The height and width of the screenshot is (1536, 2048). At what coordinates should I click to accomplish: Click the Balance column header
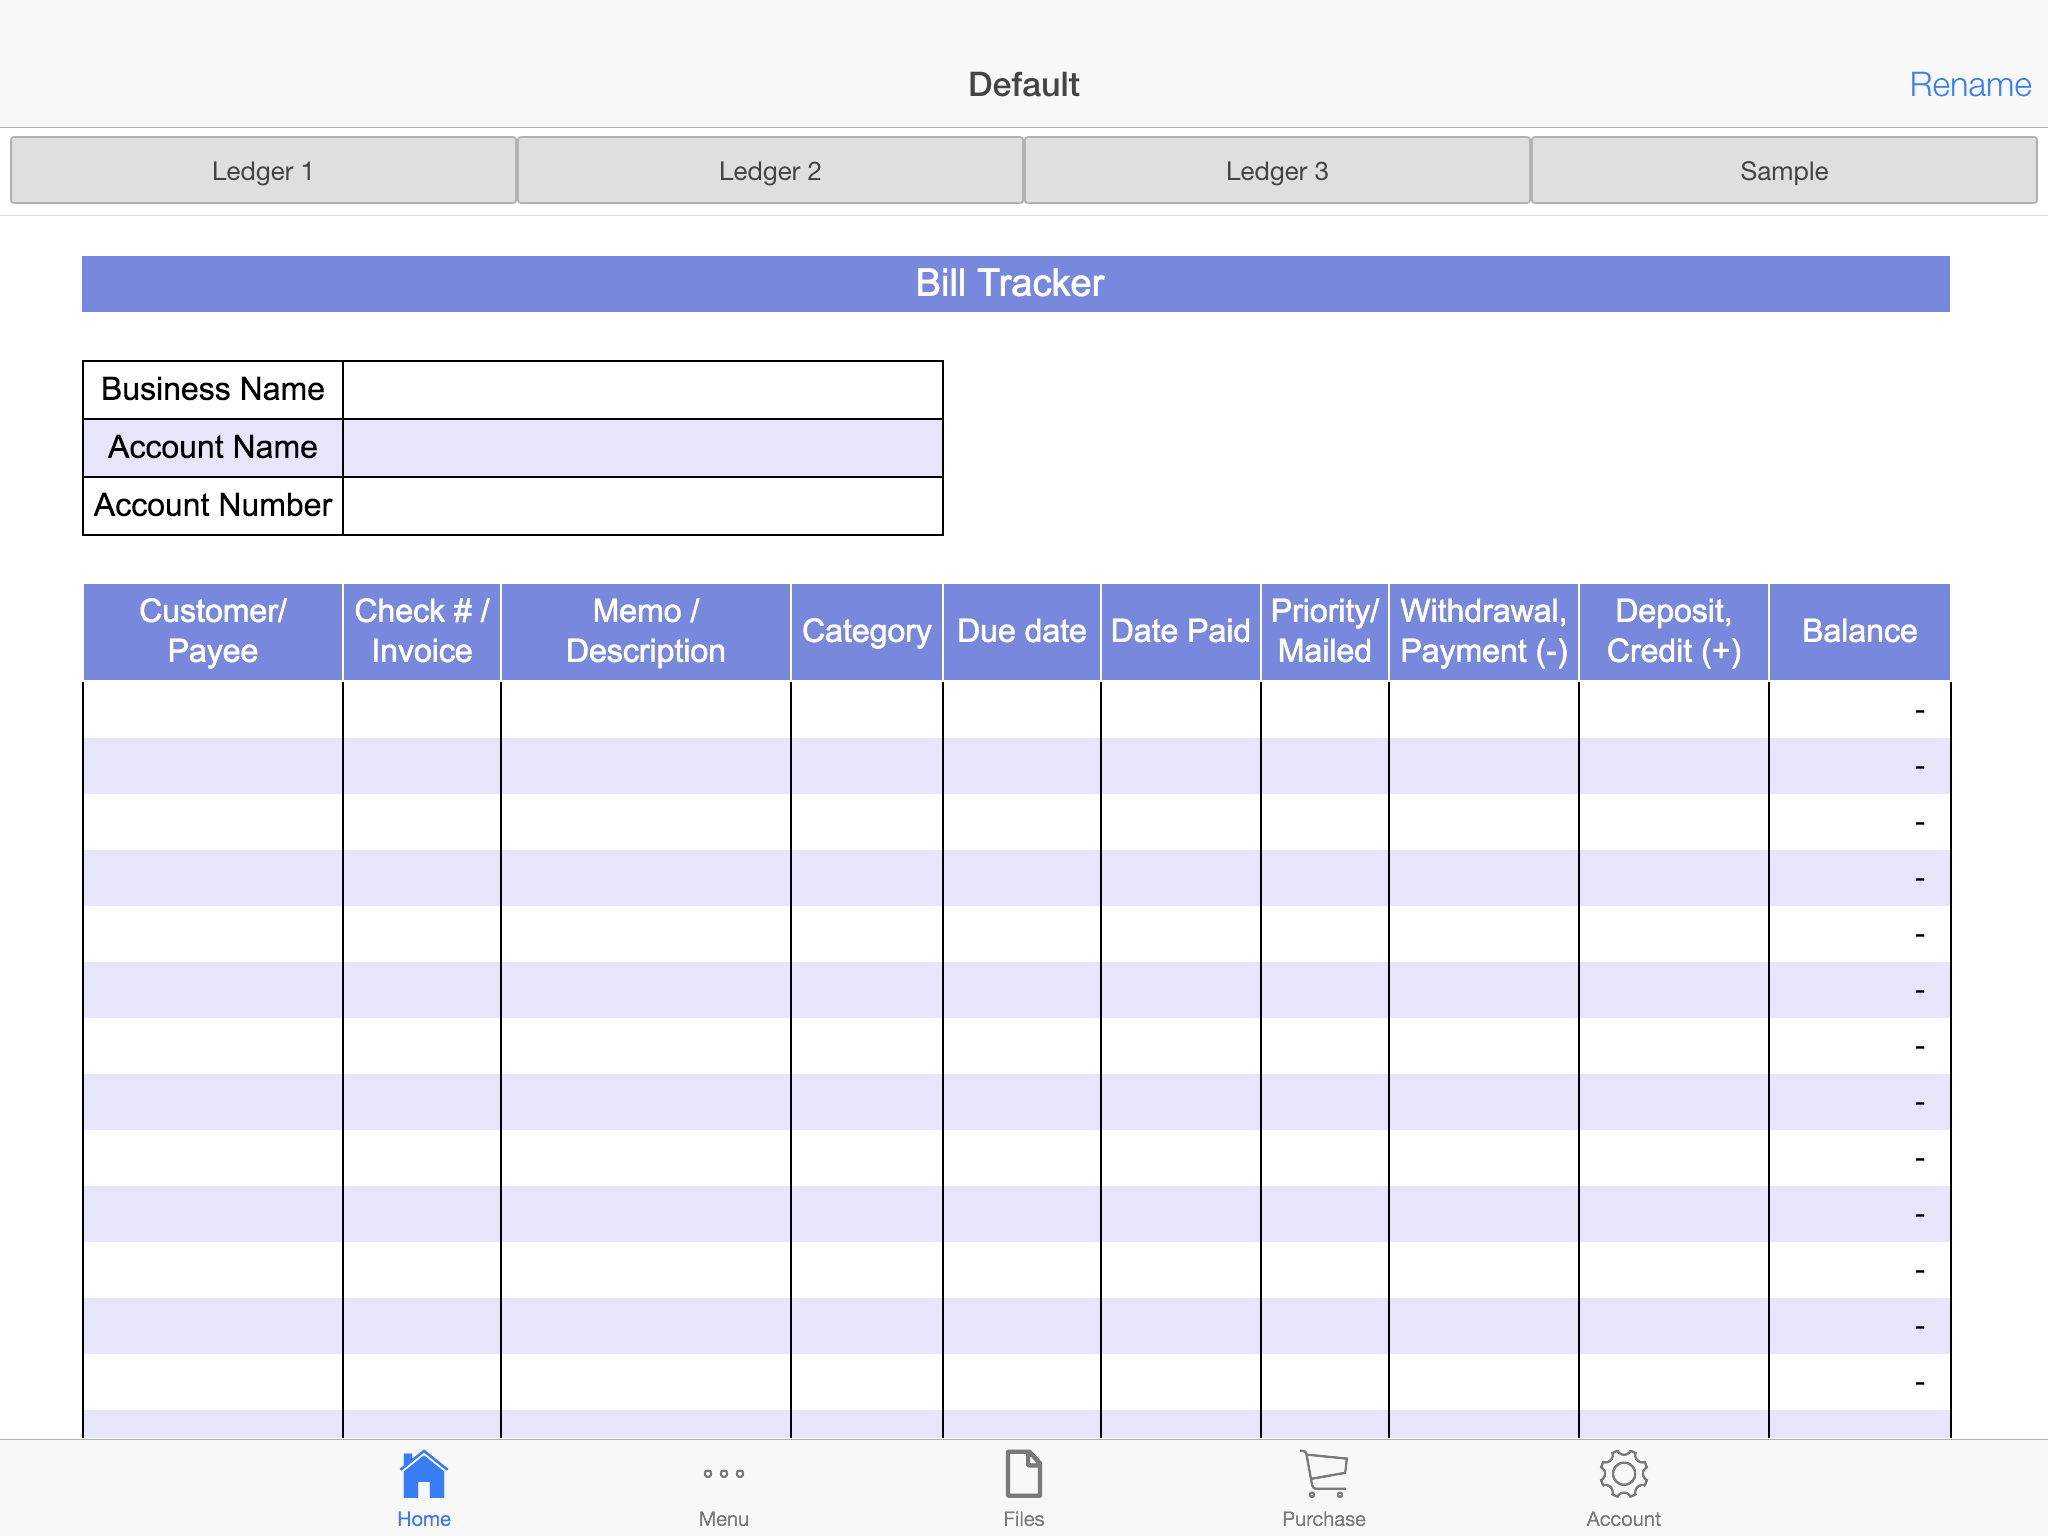[x=1860, y=632]
